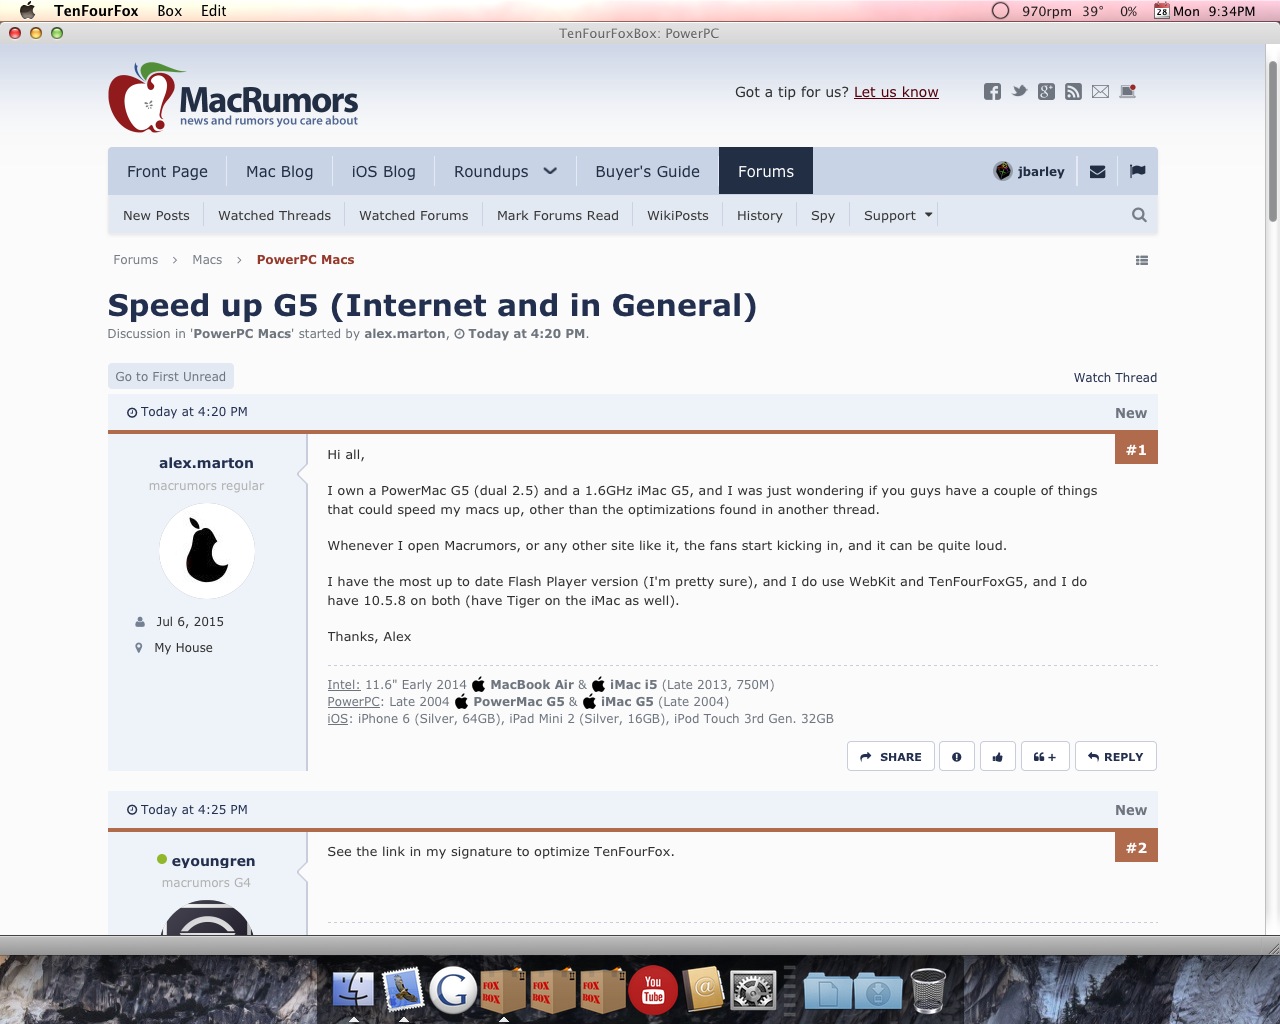
Task: Click the SHARE button on post #1
Action: [890, 757]
